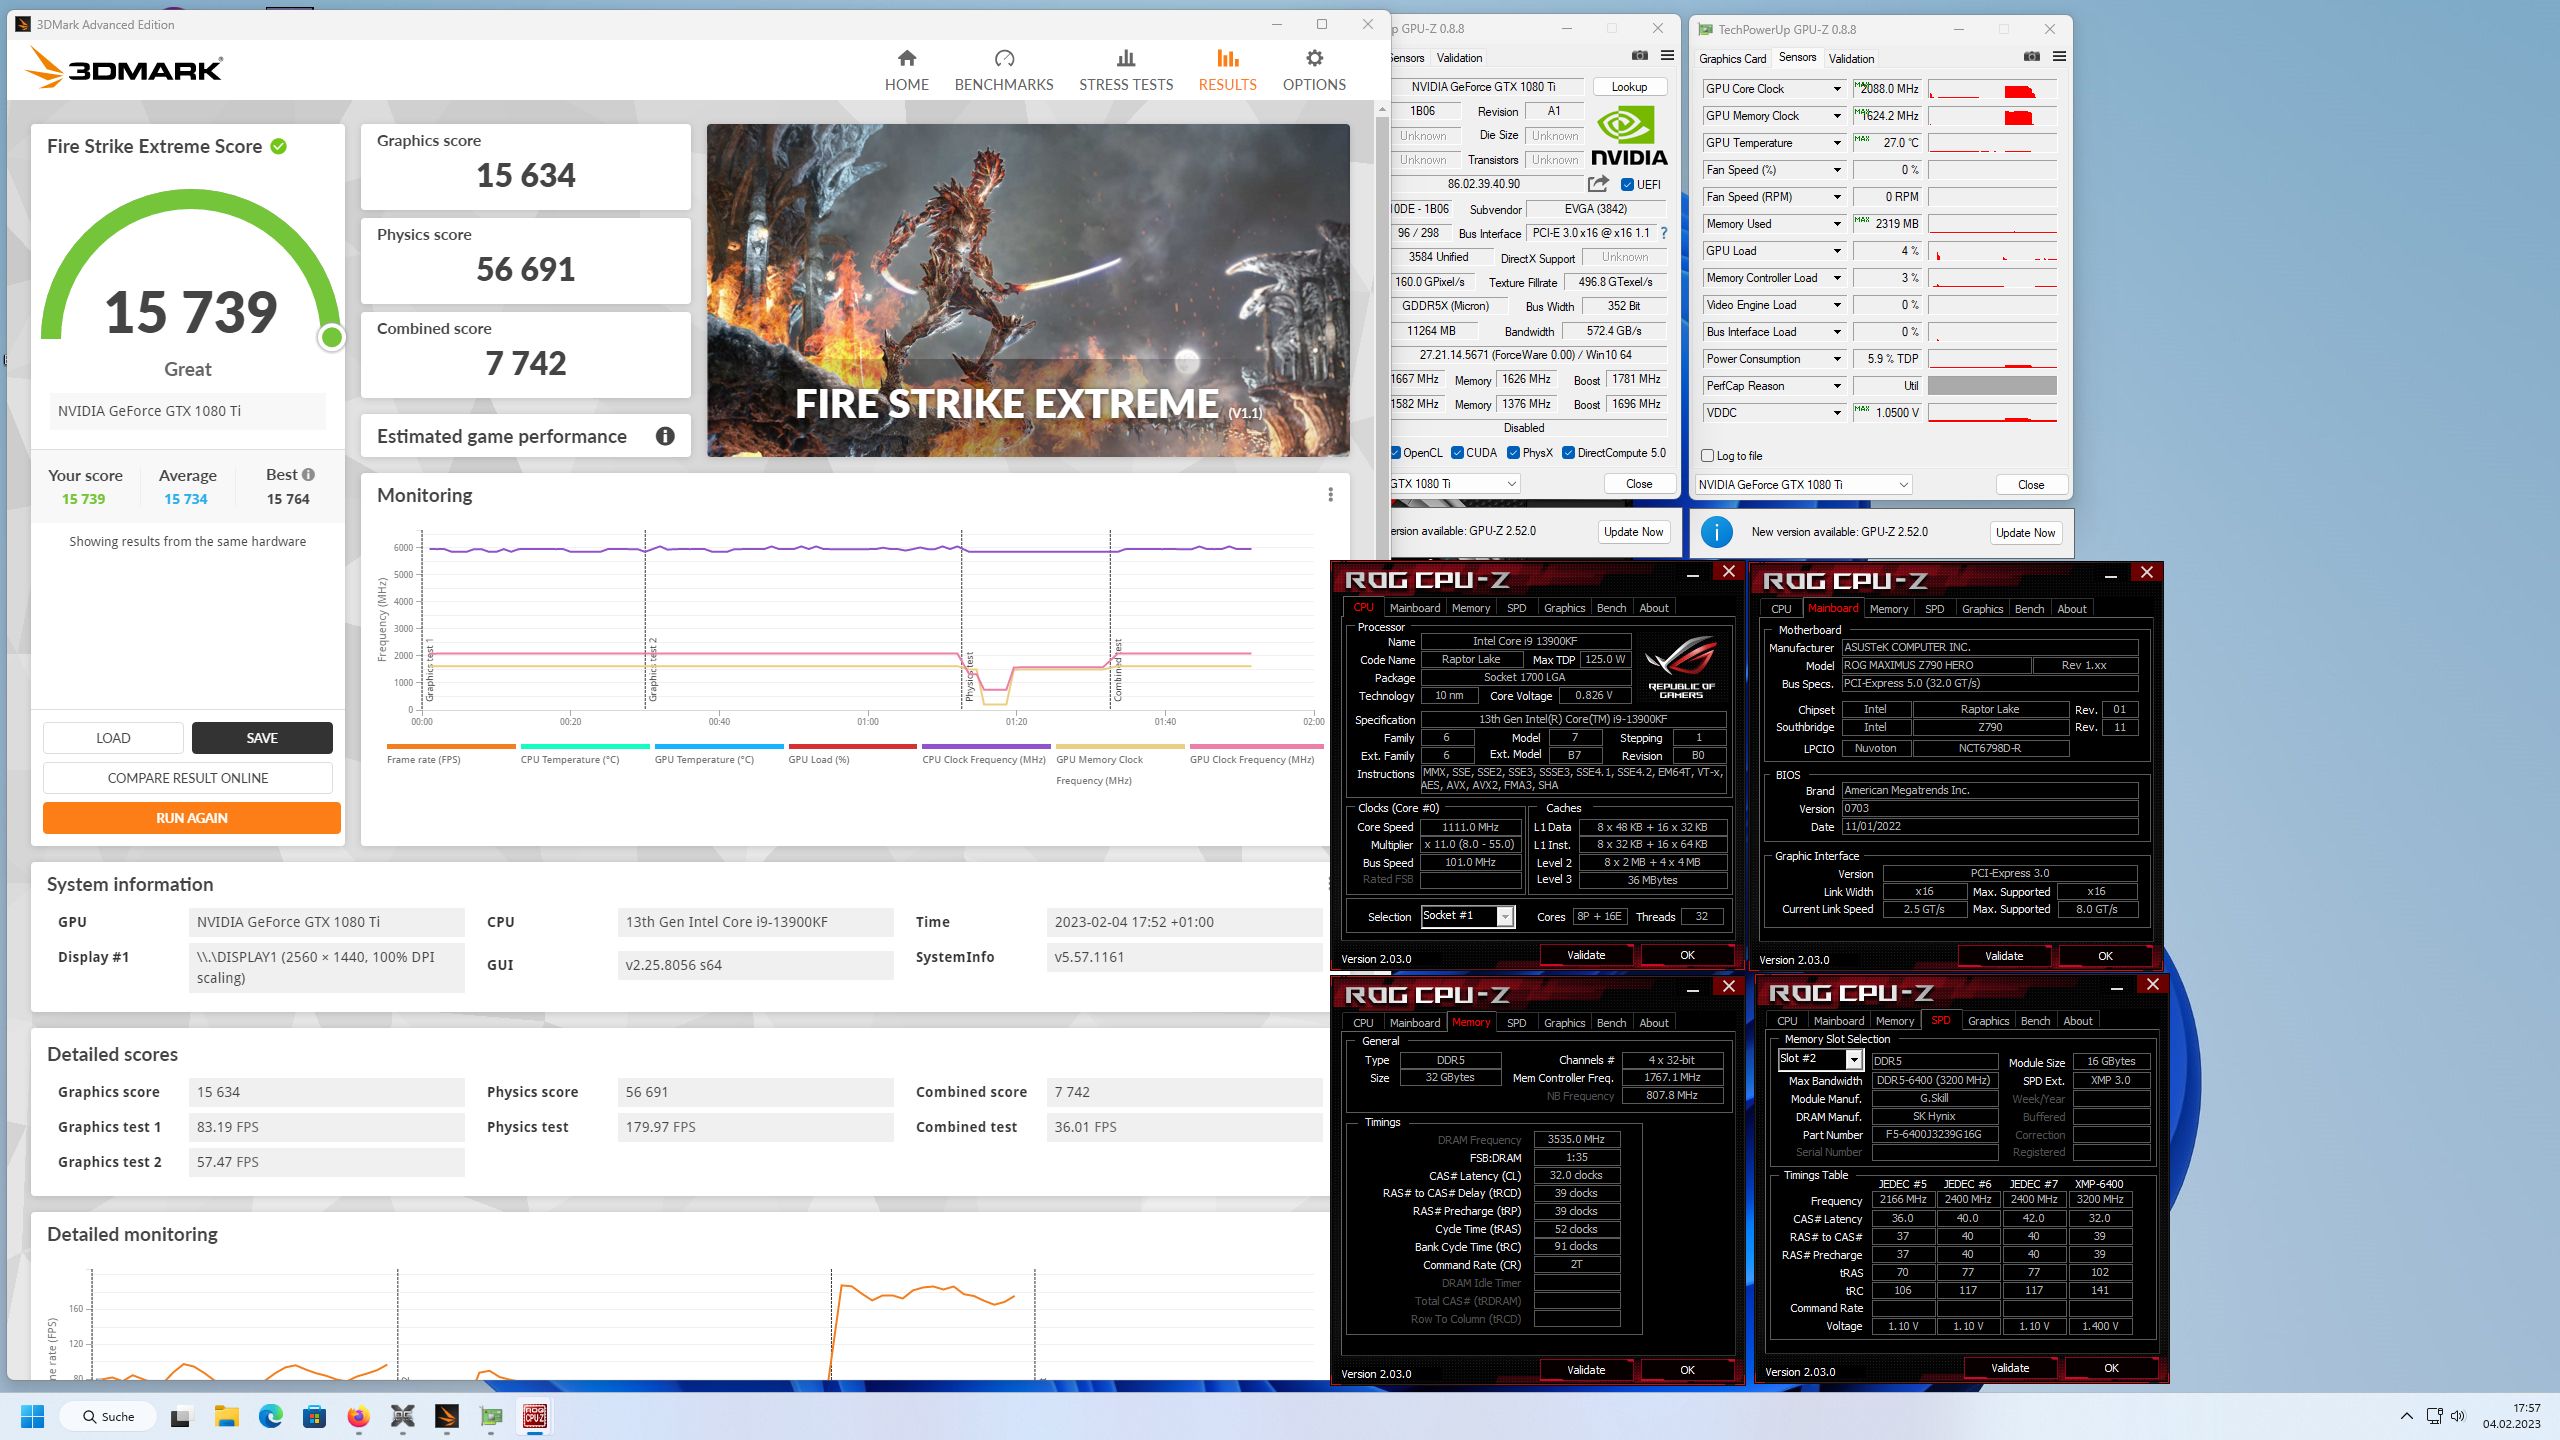This screenshot has width=2560, height=1440.
Task: Open Memory Used sensor dropdown
Action: click(x=1837, y=224)
